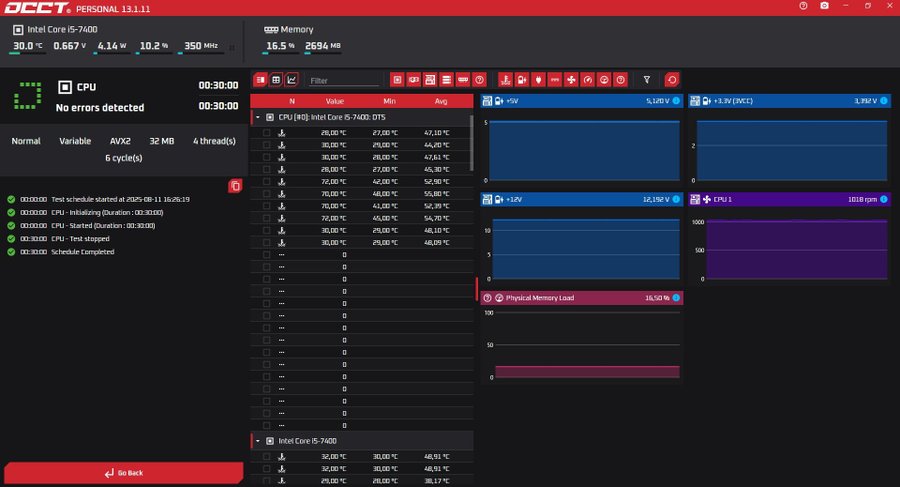Click the '6 cycle(s)' setting label
The height and width of the screenshot is (487, 900).
pos(123,158)
